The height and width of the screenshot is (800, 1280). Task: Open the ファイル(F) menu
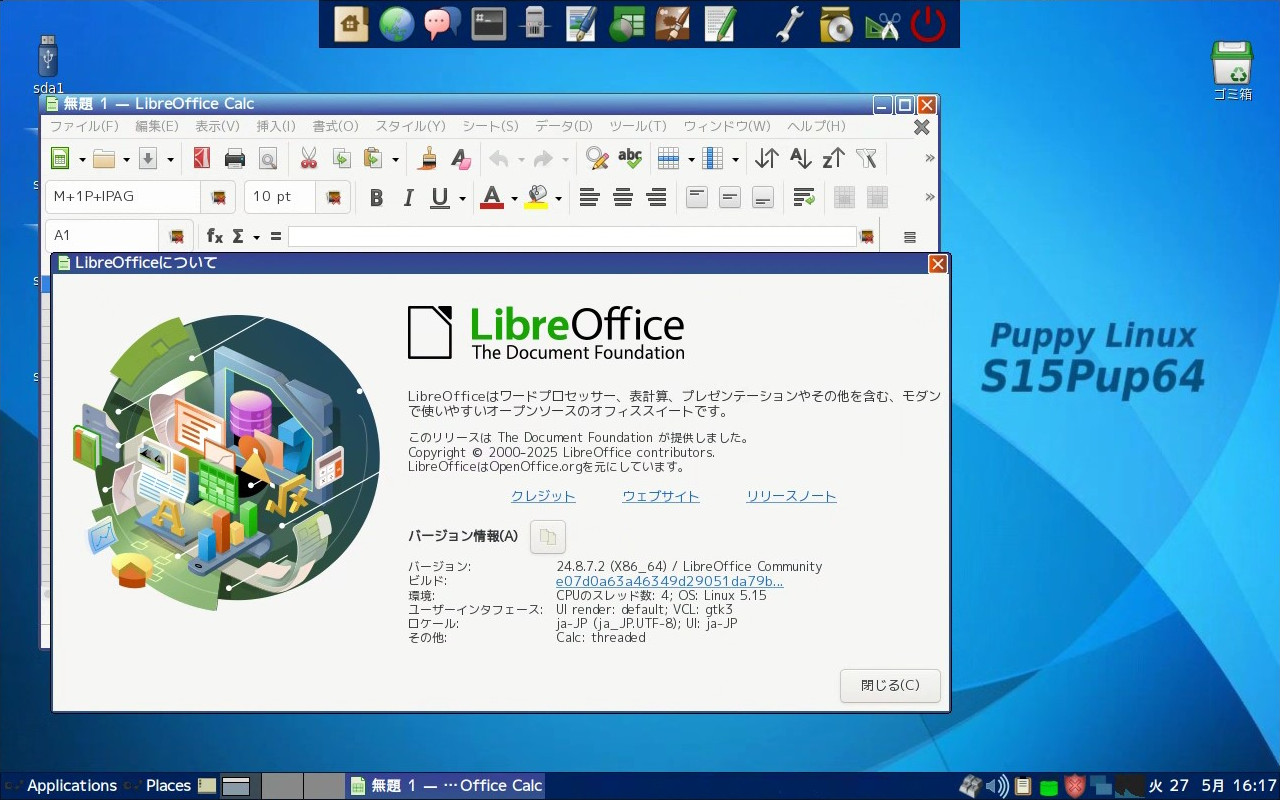click(x=84, y=126)
